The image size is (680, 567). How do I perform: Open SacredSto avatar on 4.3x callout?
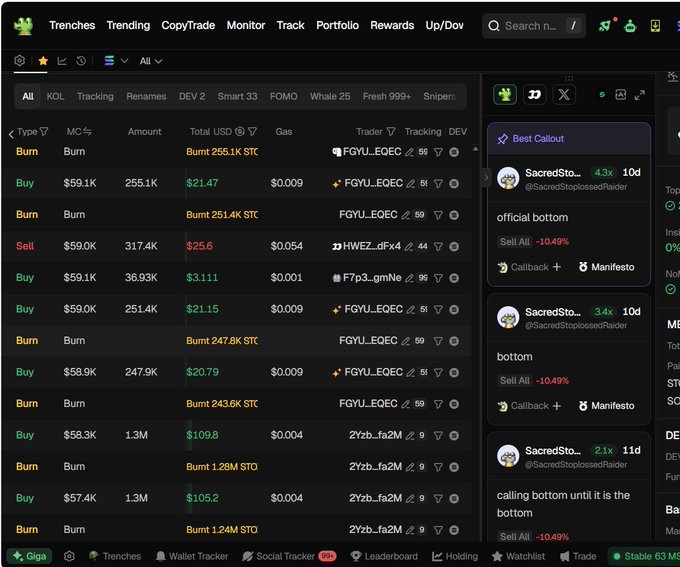tap(508, 178)
